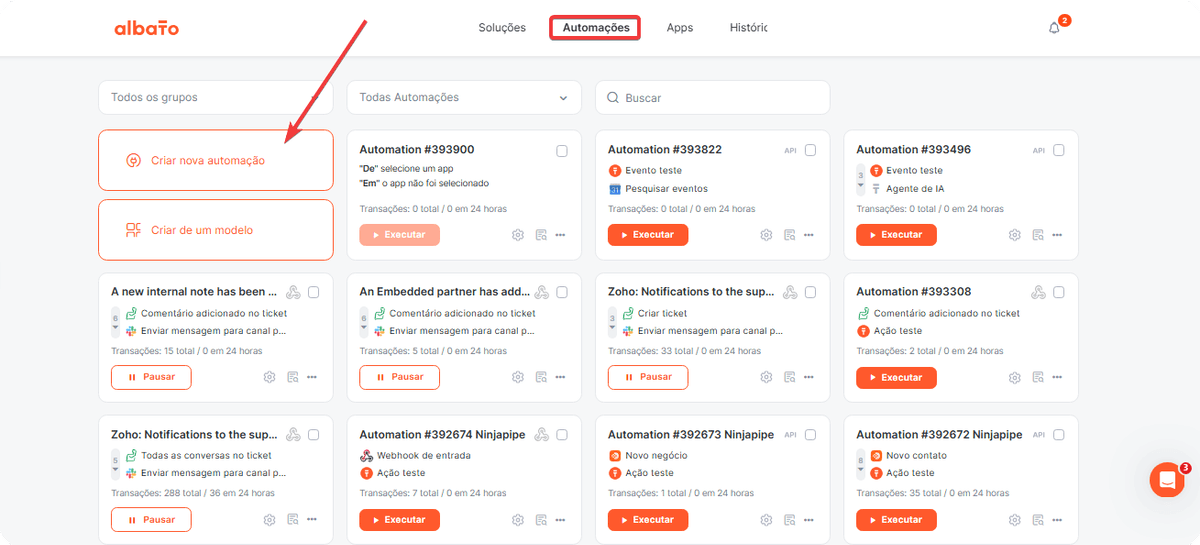The width and height of the screenshot is (1200, 545).
Task: Expand the Todos os grupos dropdown
Action: pyautogui.click(x=215, y=98)
